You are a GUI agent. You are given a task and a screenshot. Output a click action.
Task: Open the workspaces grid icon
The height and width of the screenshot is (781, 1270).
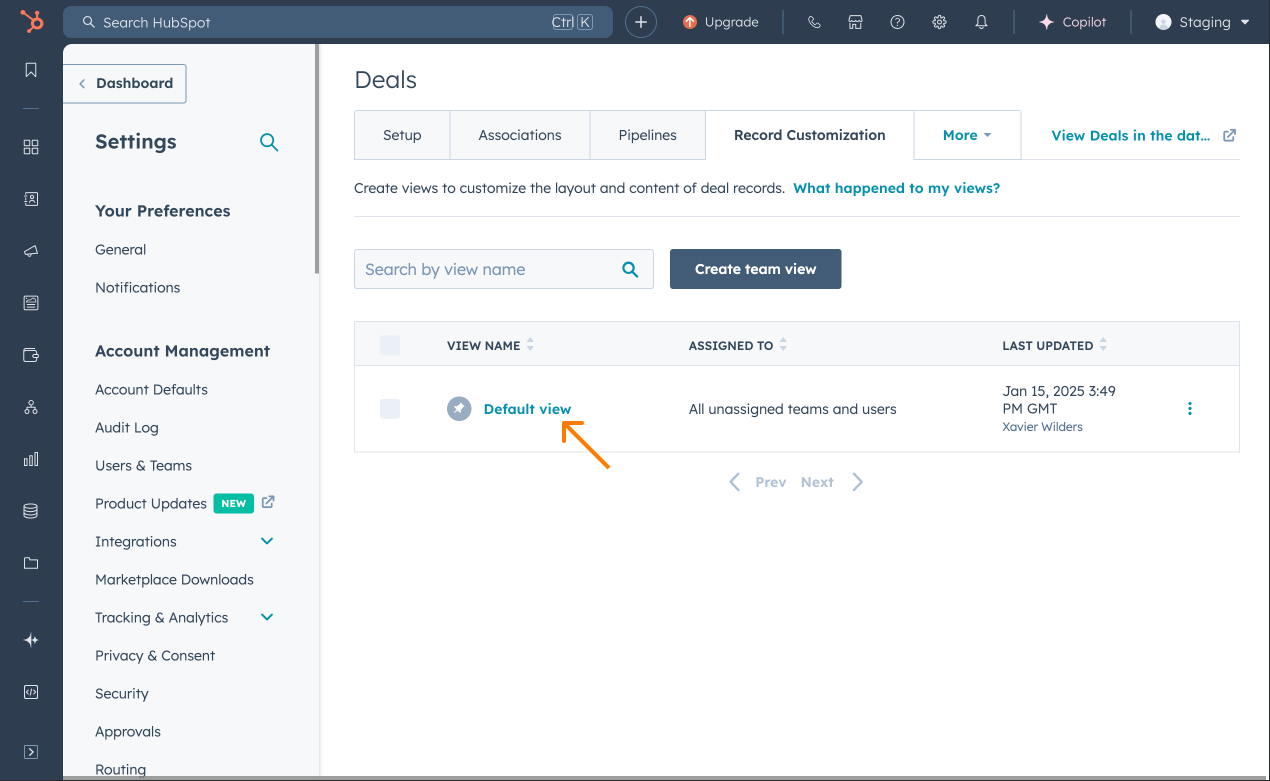31,147
